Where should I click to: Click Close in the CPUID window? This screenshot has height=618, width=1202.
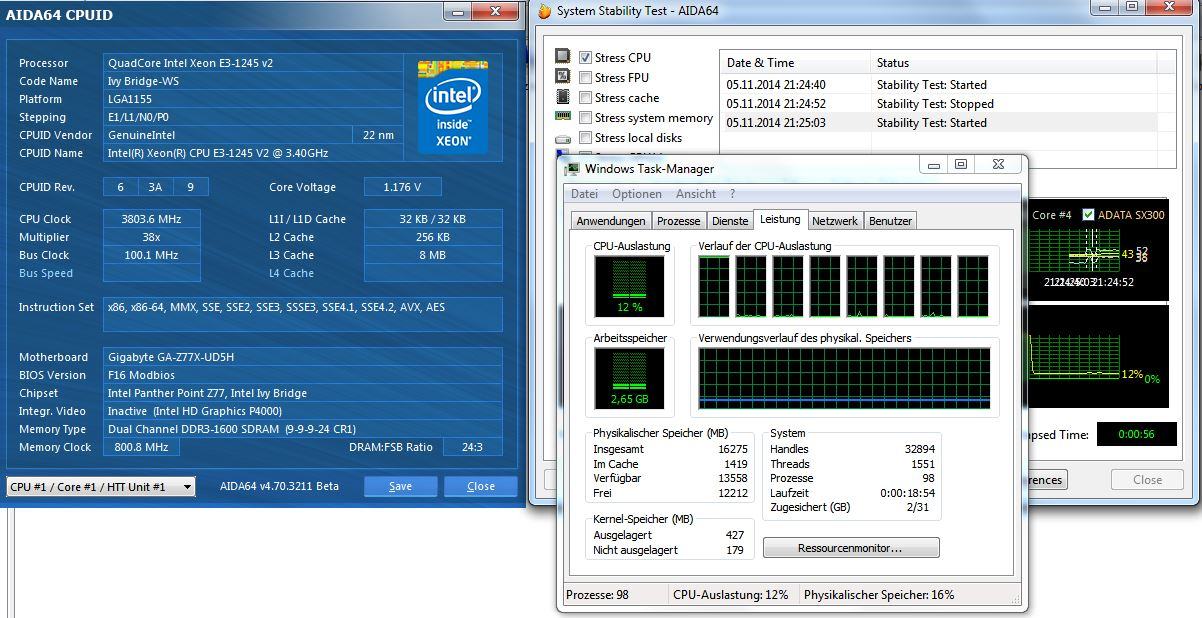point(481,486)
